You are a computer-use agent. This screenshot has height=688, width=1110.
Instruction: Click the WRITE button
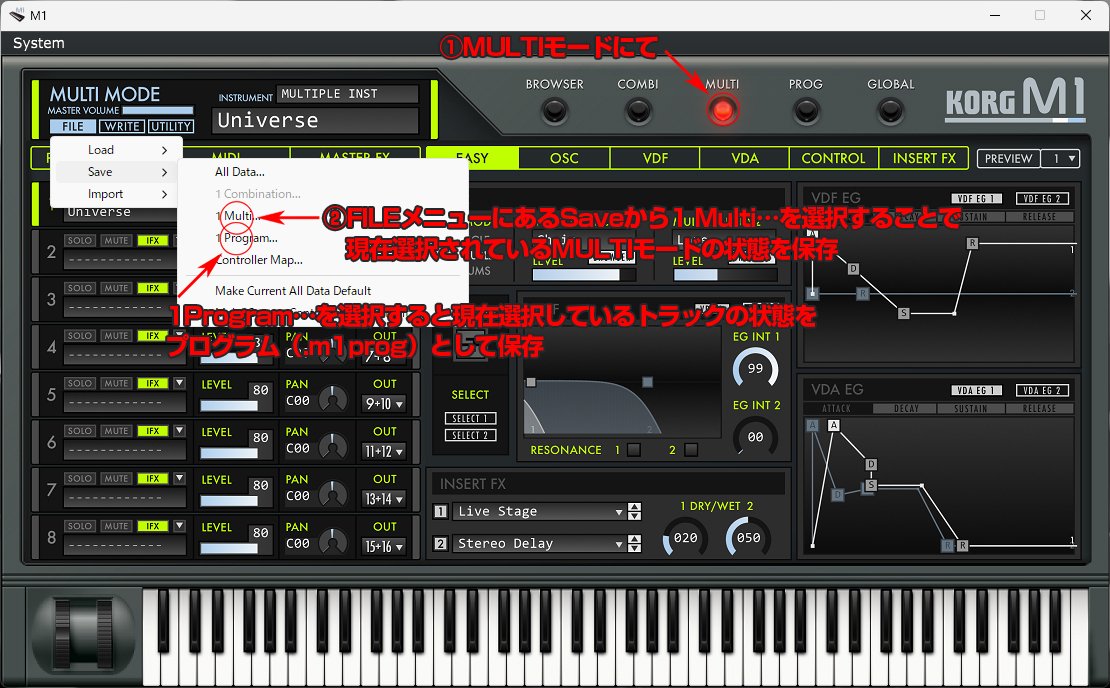click(125, 126)
